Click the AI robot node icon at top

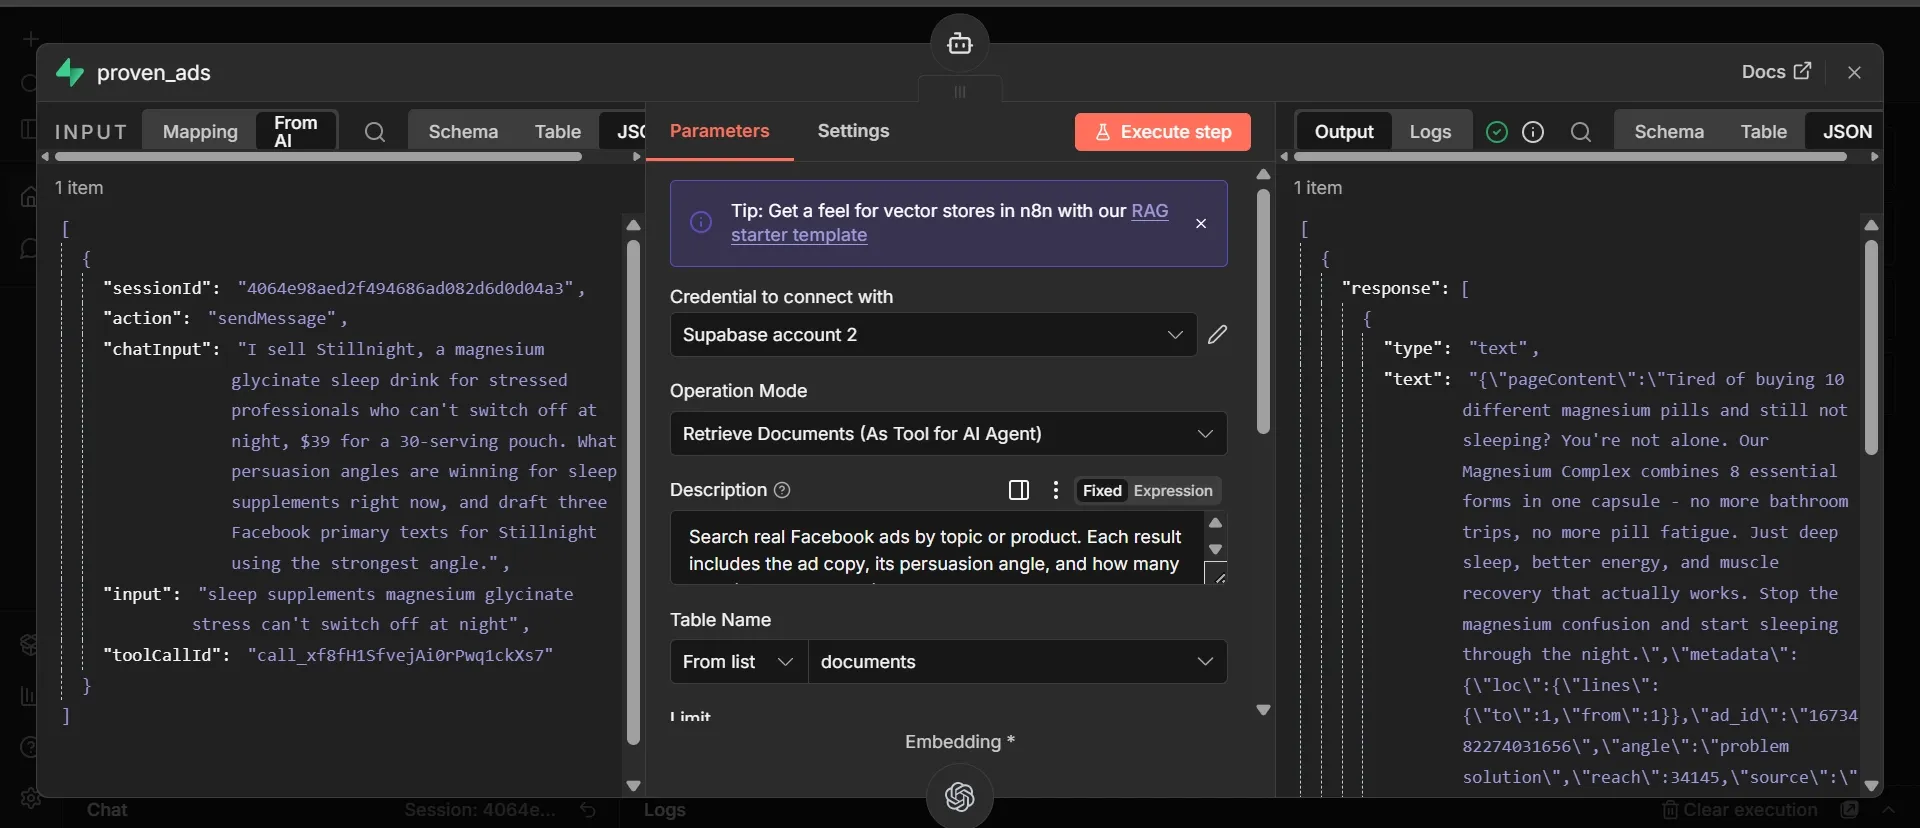pyautogui.click(x=960, y=43)
